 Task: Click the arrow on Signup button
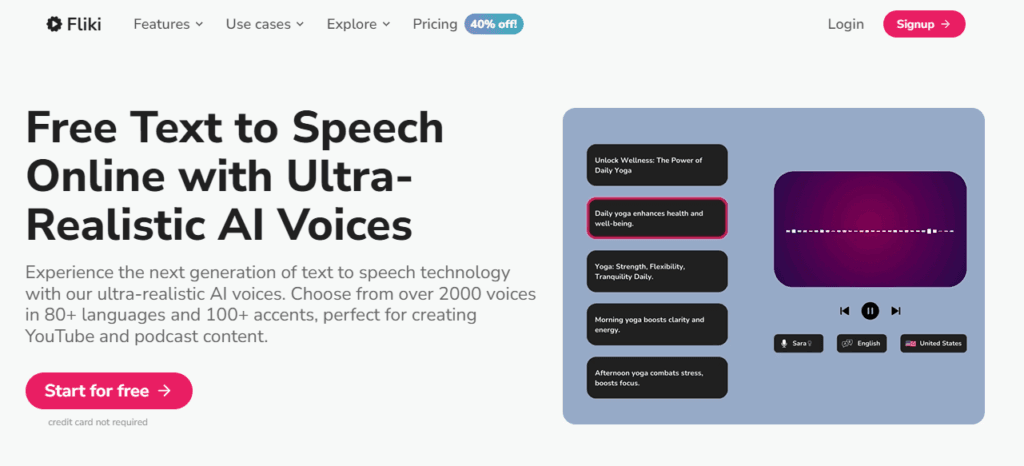tap(946, 24)
